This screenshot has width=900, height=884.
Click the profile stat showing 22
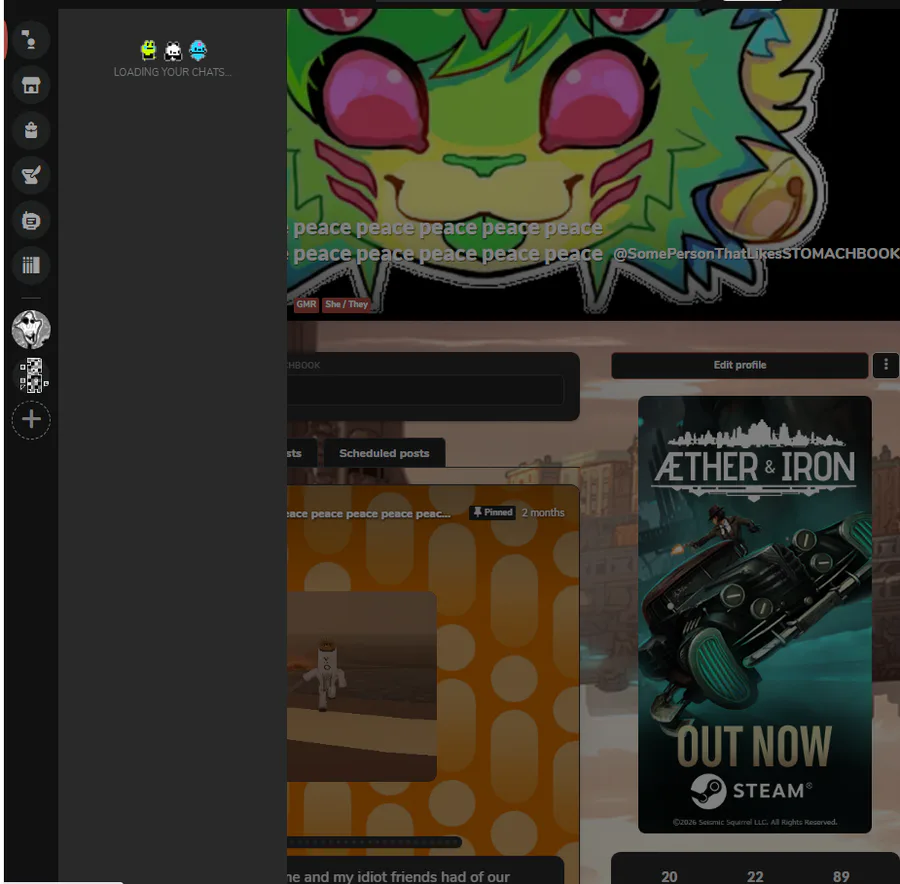[755, 877]
